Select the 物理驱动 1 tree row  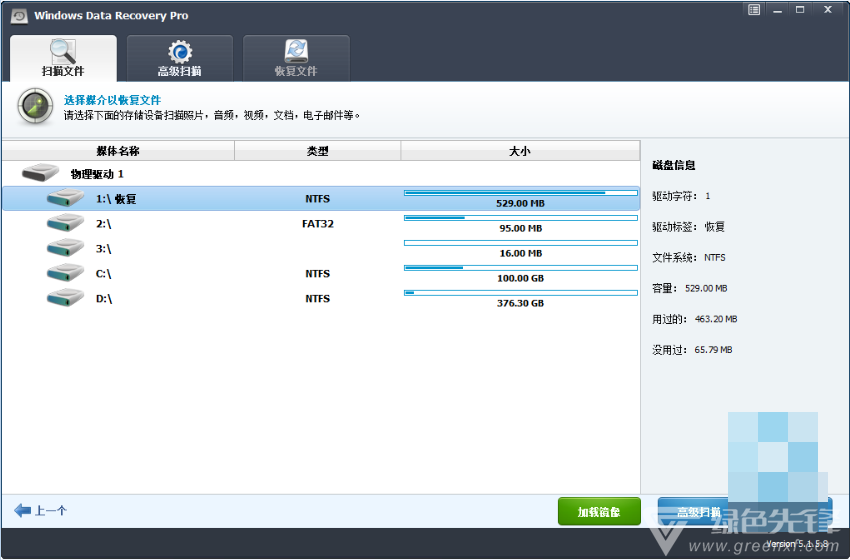pyautogui.click(x=321, y=173)
